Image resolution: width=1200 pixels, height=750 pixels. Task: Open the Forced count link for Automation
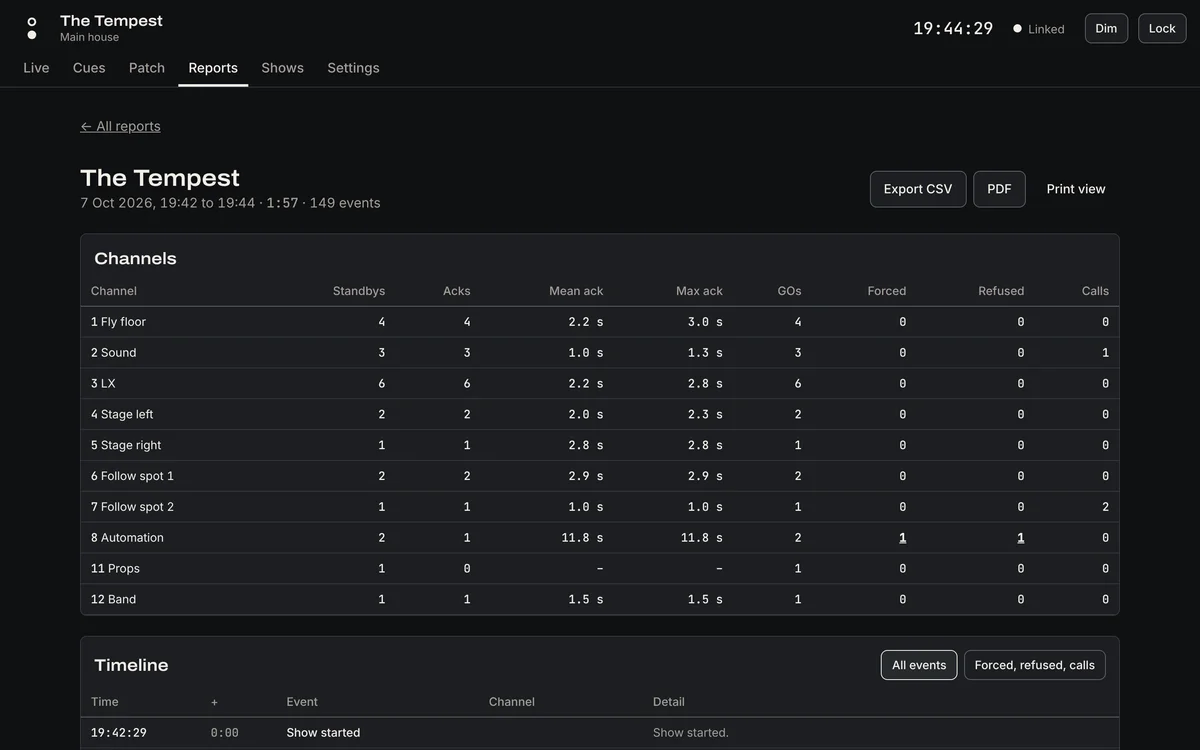coord(902,538)
